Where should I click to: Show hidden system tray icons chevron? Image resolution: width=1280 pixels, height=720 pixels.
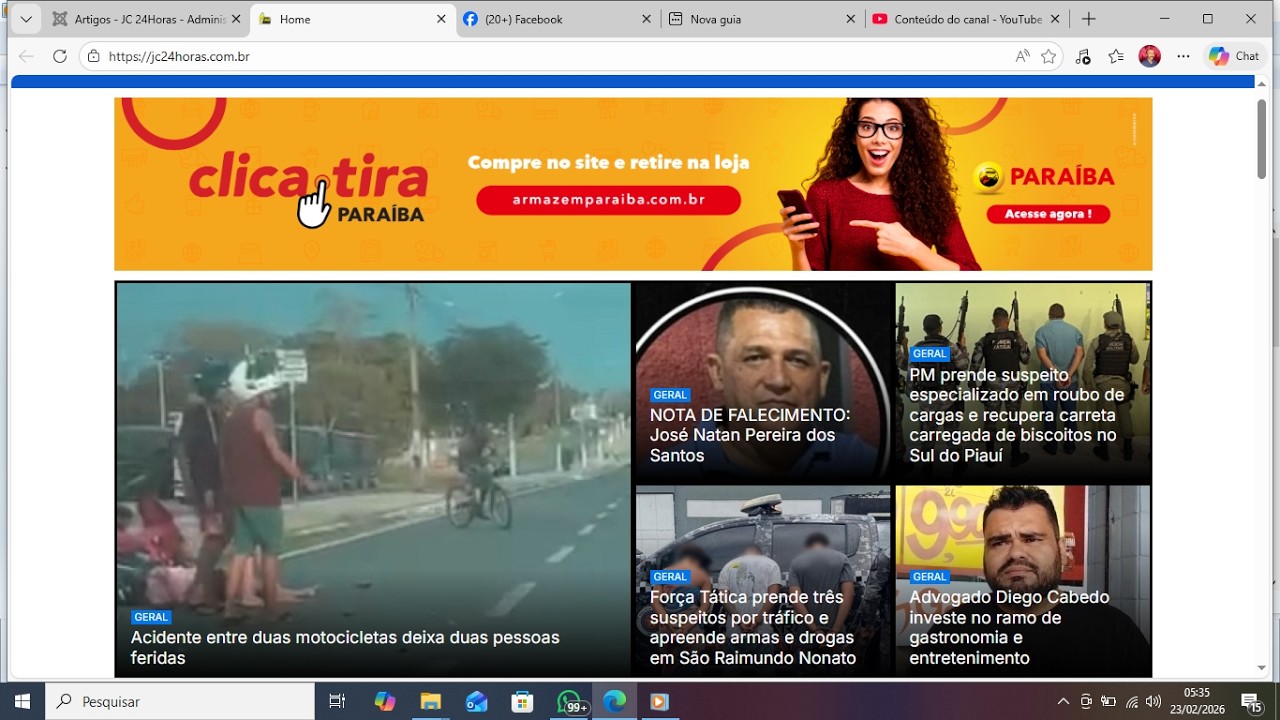(1063, 701)
